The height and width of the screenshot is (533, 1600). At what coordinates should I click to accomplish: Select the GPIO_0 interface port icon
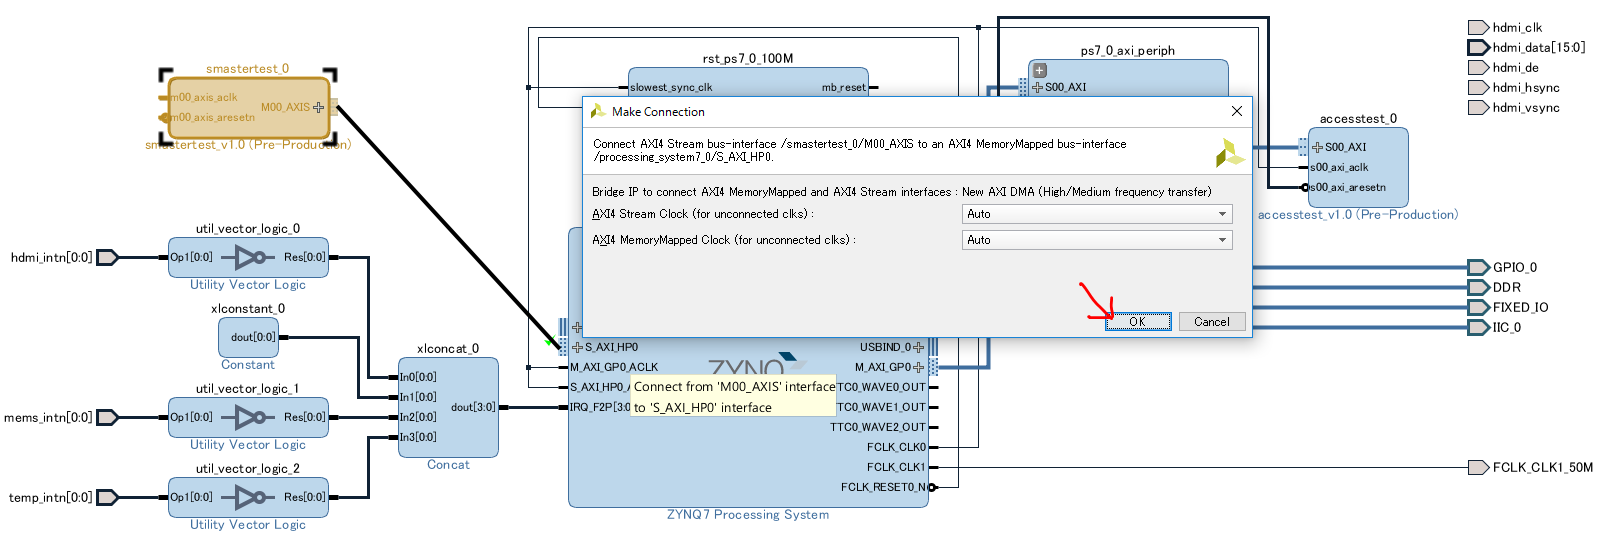click(x=1478, y=267)
